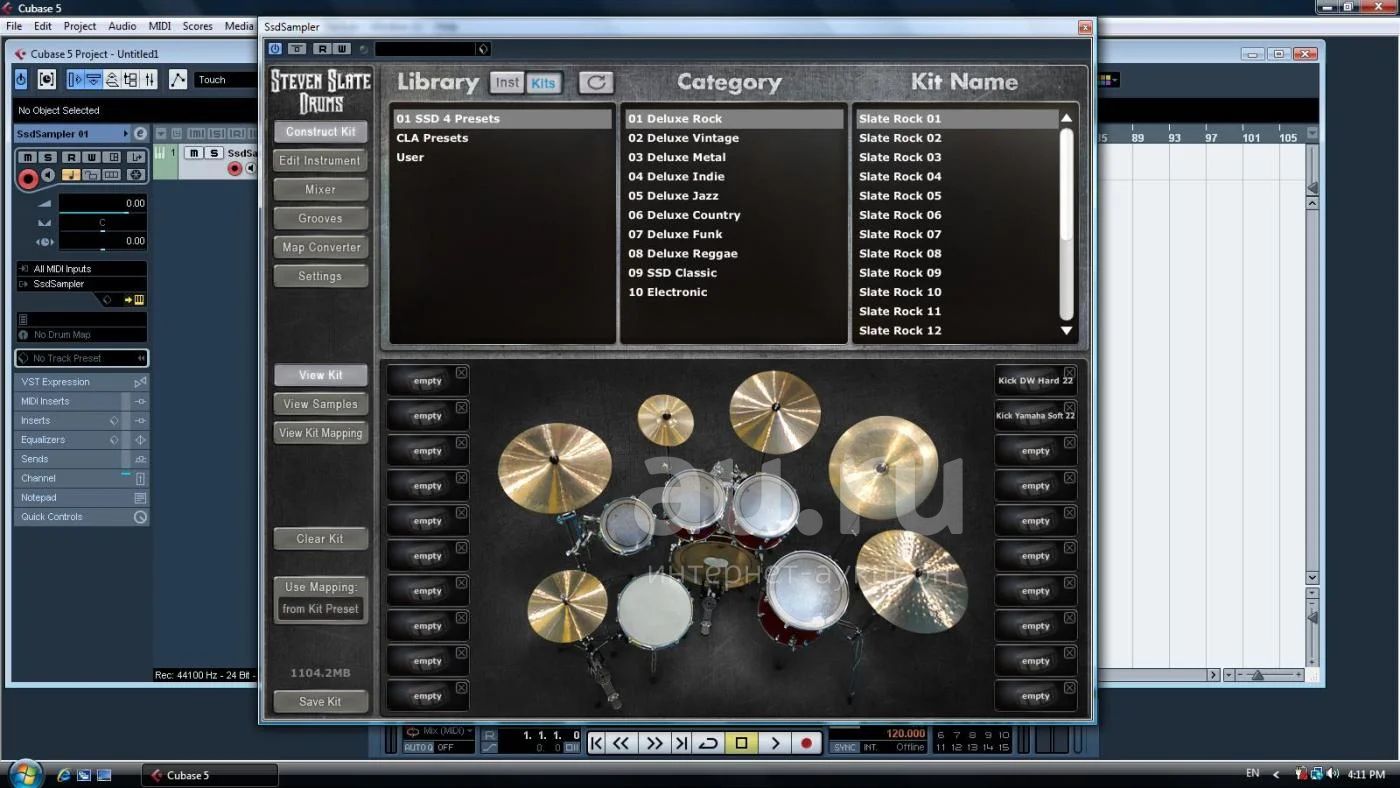Click the Play transport button
Screen dimensions: 1400x788
click(775, 743)
